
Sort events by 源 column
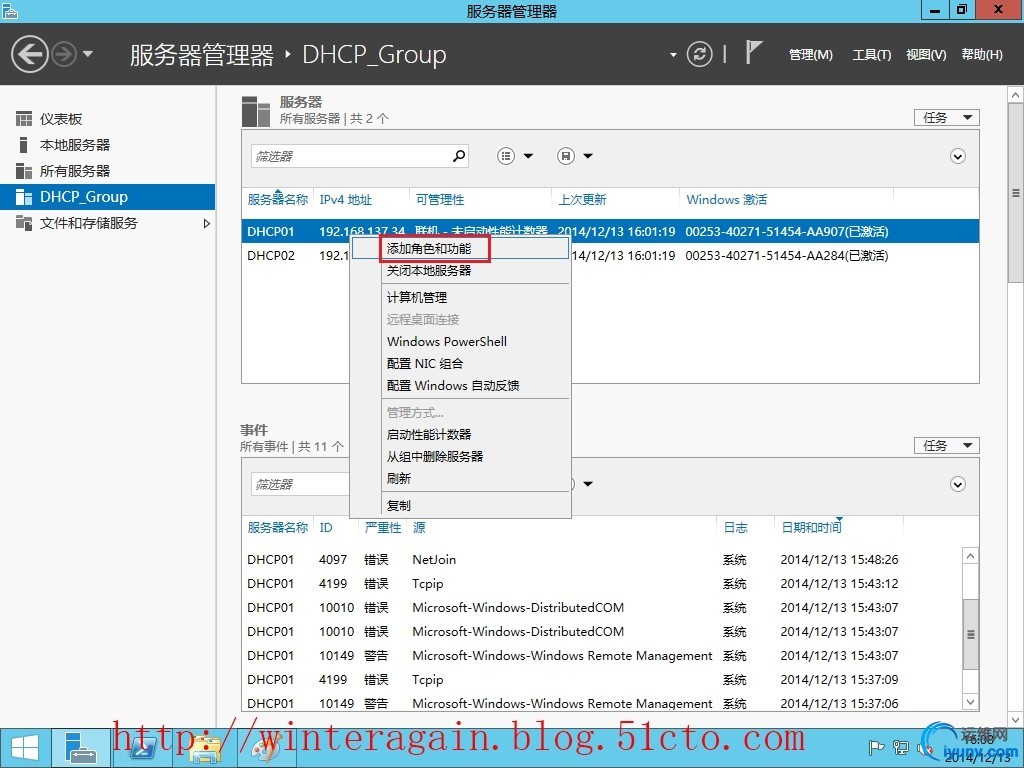[x=419, y=528]
